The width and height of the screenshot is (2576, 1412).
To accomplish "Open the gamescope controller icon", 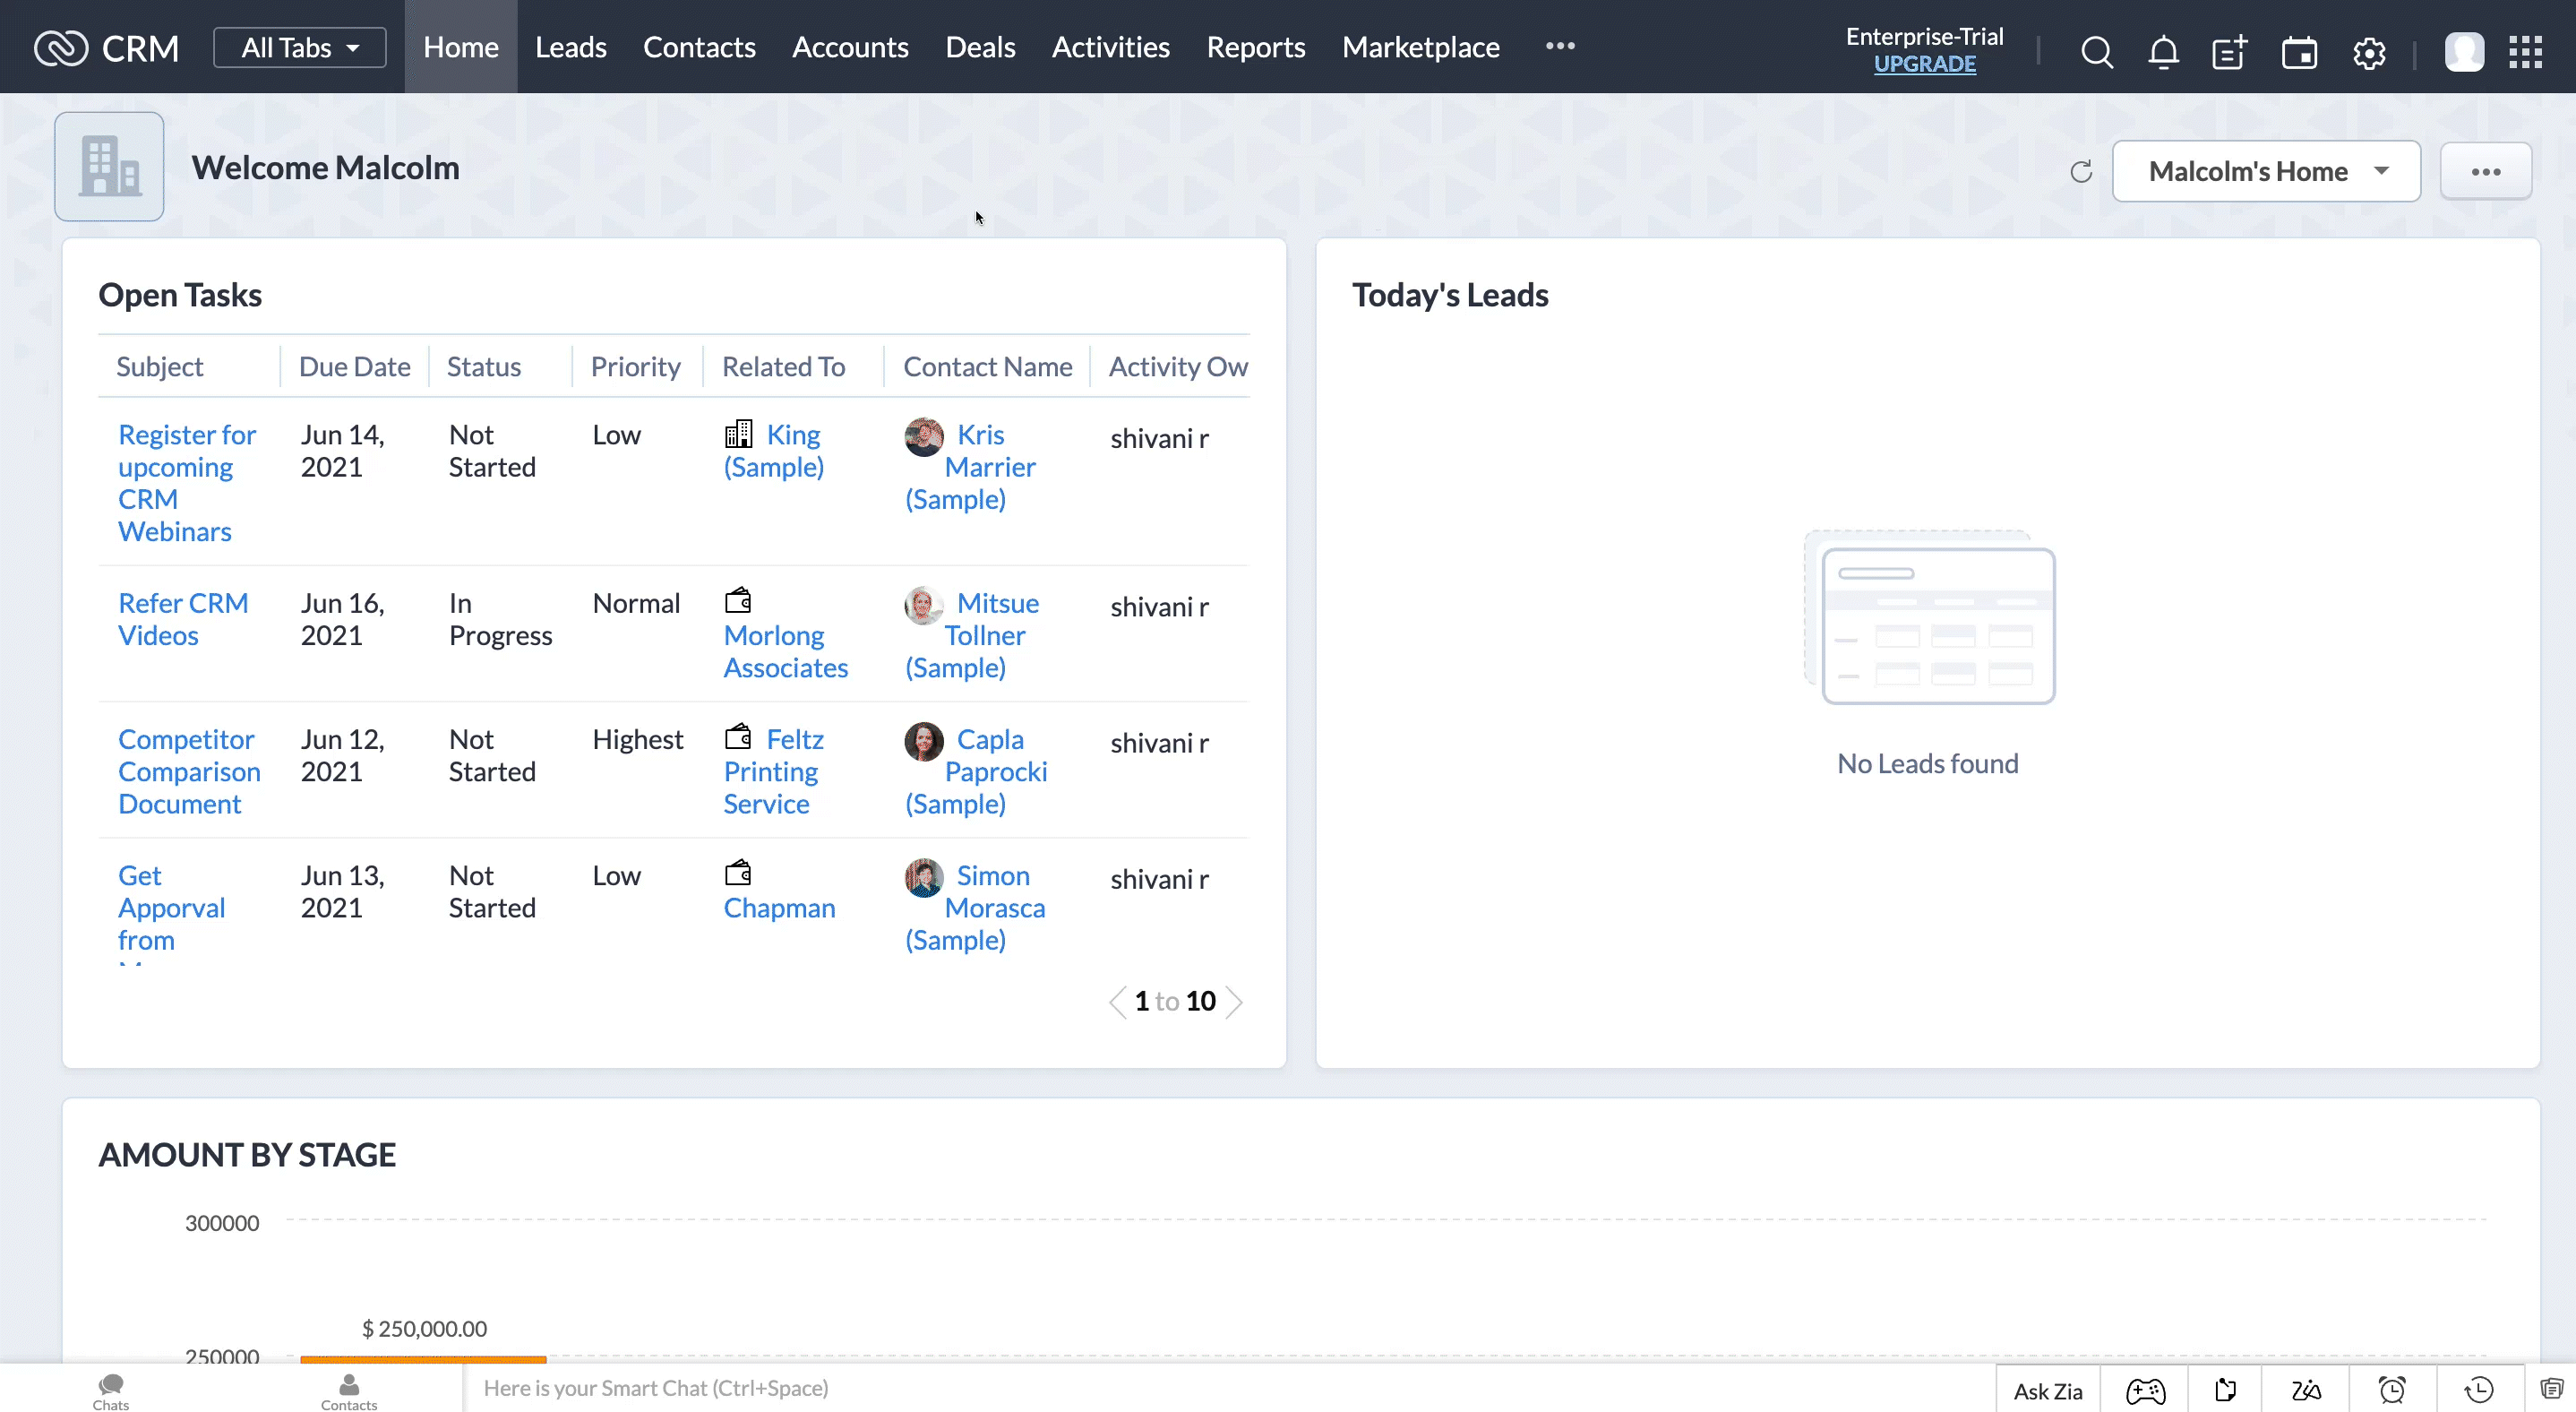I will coord(2145,1390).
